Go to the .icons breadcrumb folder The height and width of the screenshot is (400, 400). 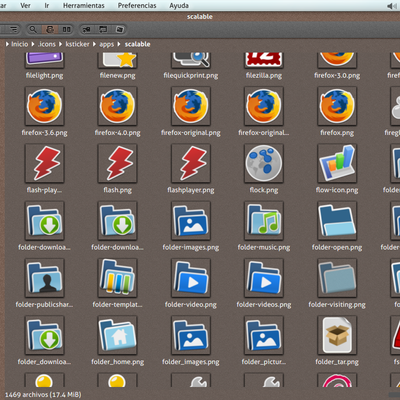[47, 44]
